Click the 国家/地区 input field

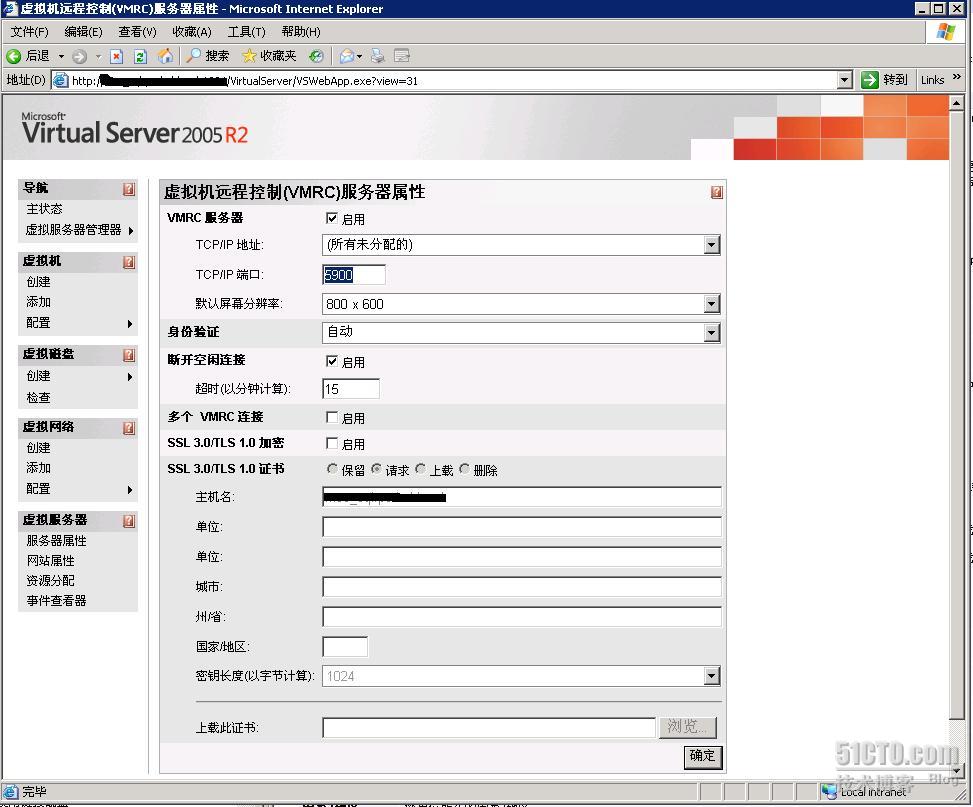click(345, 646)
